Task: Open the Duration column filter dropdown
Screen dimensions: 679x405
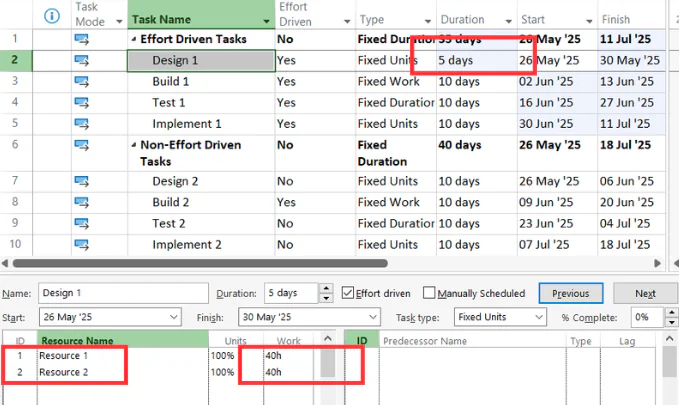Action: (508, 21)
